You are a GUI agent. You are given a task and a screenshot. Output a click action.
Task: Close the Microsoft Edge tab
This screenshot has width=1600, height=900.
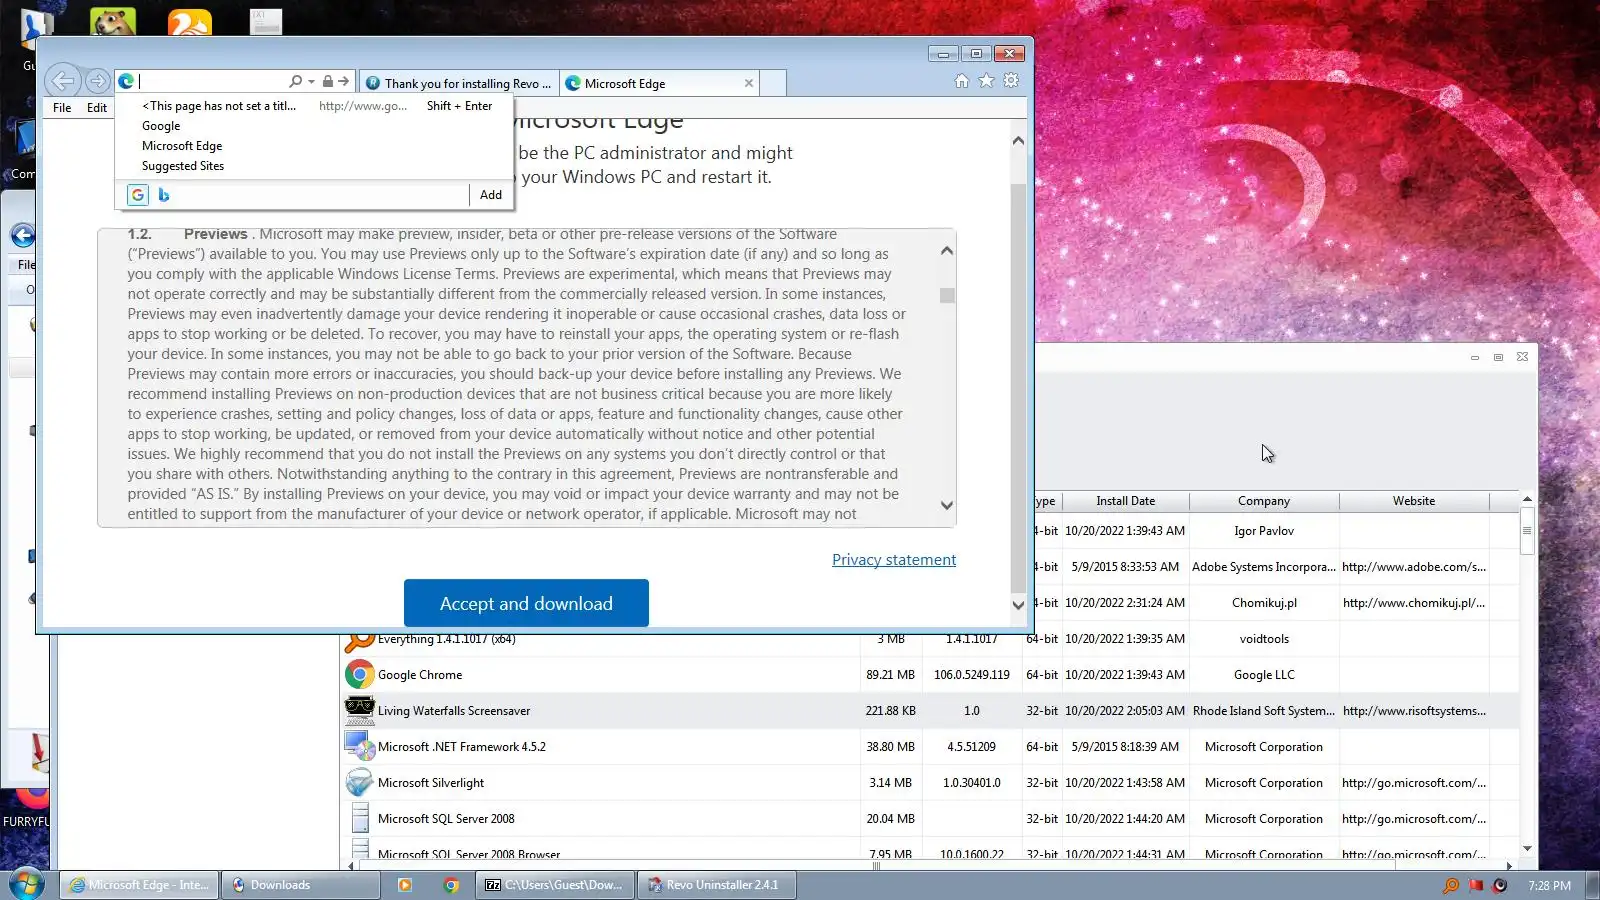click(749, 83)
